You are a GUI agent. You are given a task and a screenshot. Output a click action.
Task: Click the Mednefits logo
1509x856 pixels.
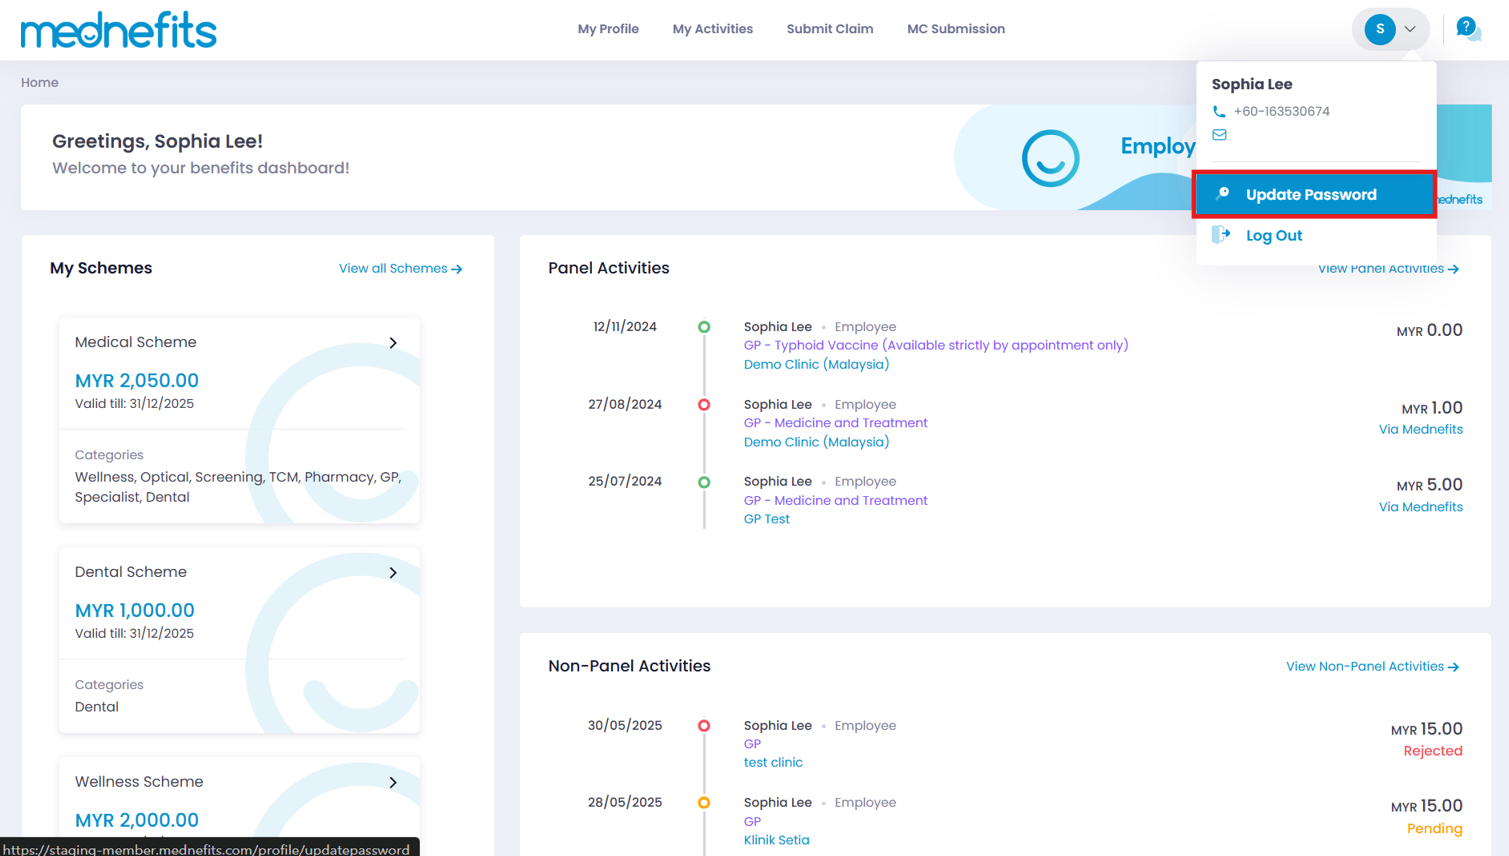(x=118, y=30)
